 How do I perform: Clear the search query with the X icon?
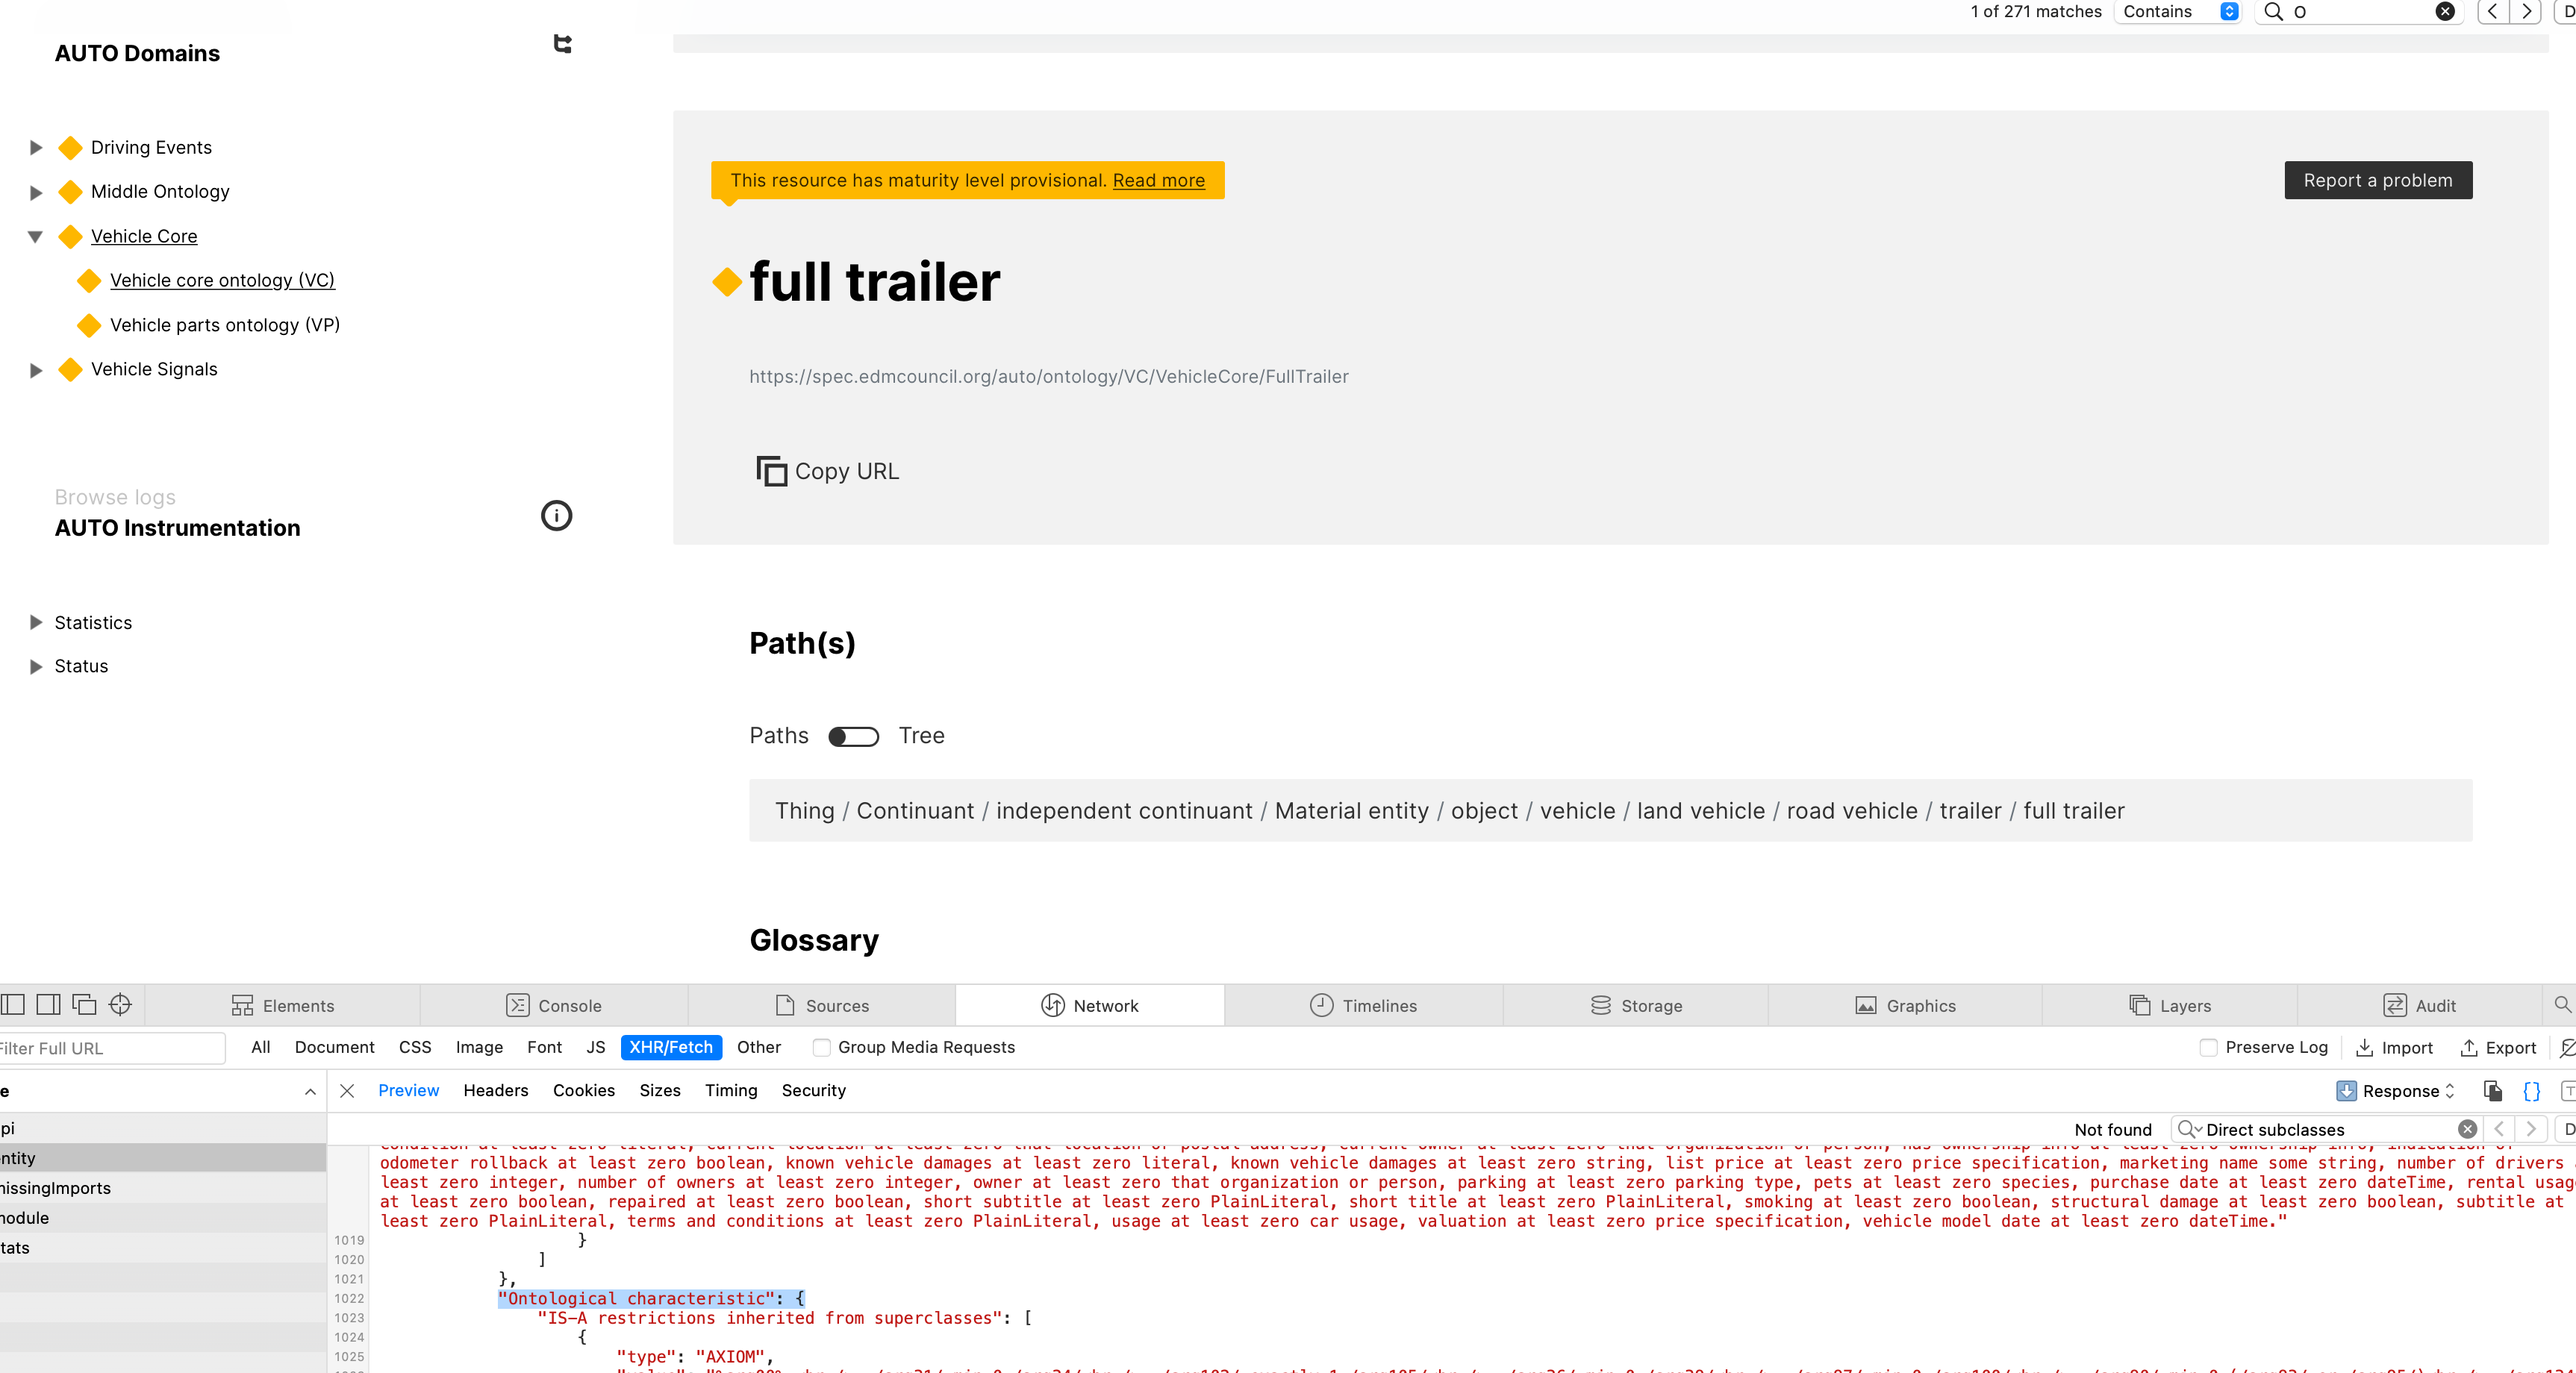tap(2446, 12)
